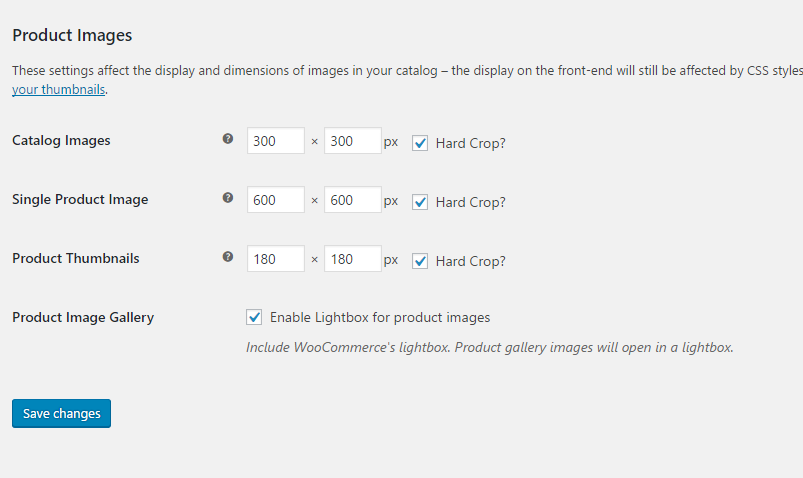Select the Product Thumbnails height field

click(x=352, y=258)
